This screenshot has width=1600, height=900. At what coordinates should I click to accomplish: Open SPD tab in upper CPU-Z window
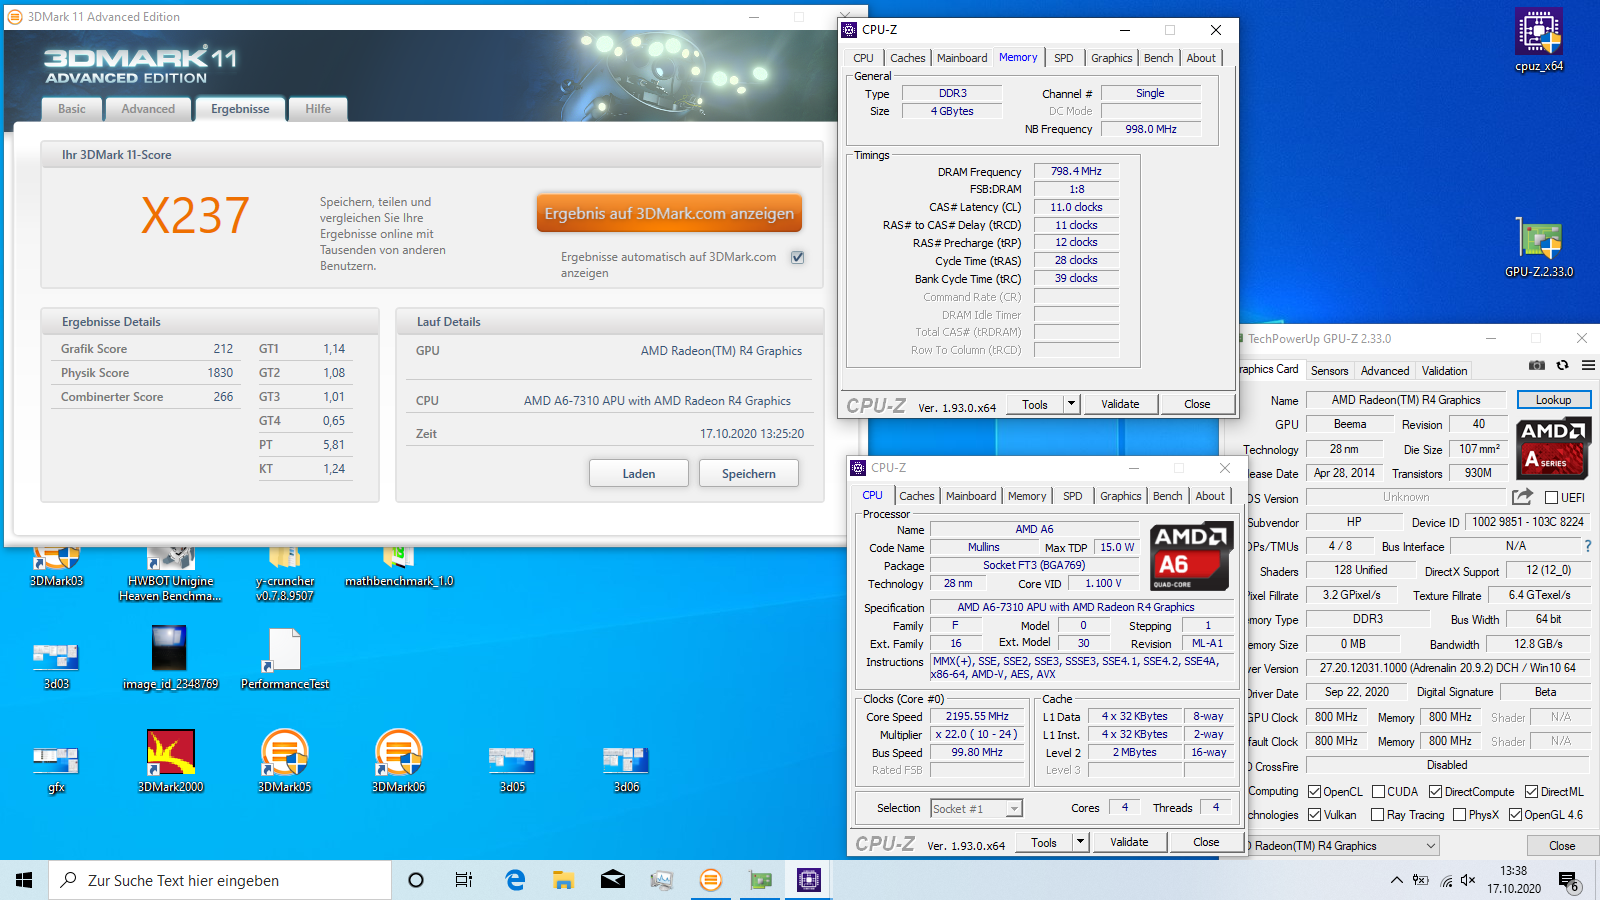1064,58
